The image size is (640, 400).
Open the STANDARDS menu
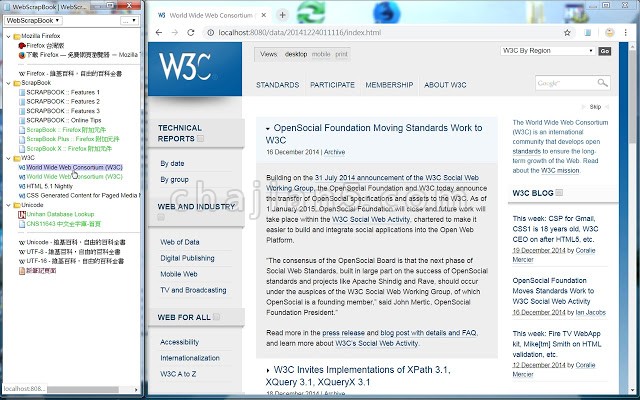click(x=278, y=85)
